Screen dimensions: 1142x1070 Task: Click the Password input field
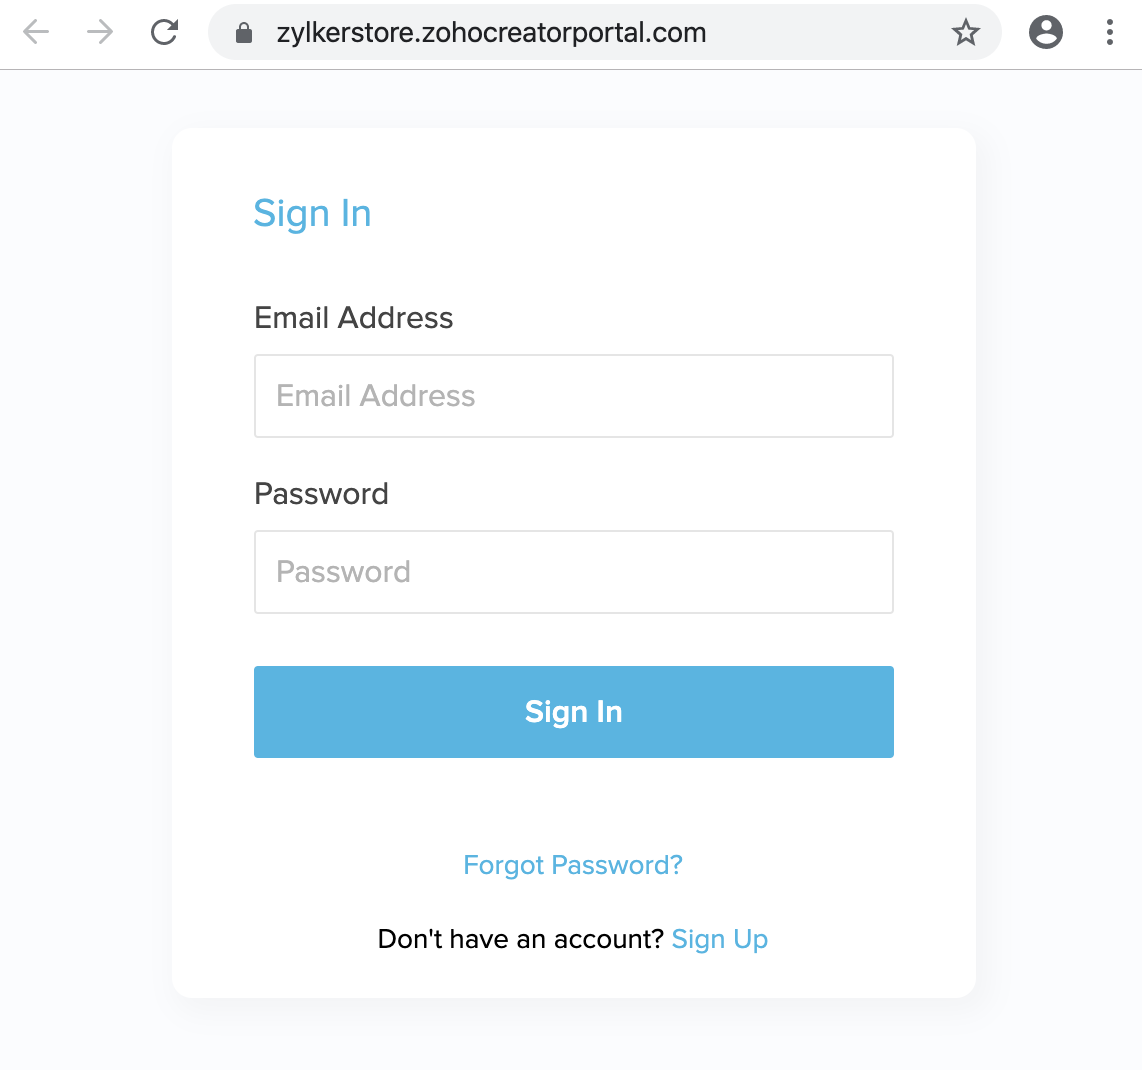click(x=574, y=571)
